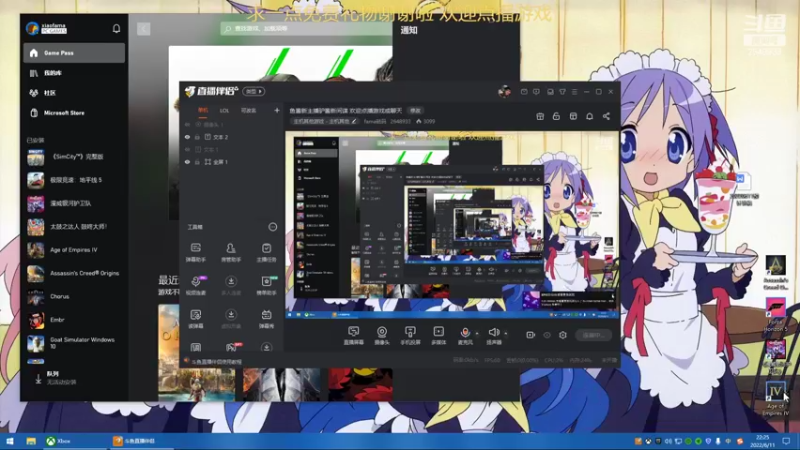Select the third scene tab right of LOL

coord(248,110)
